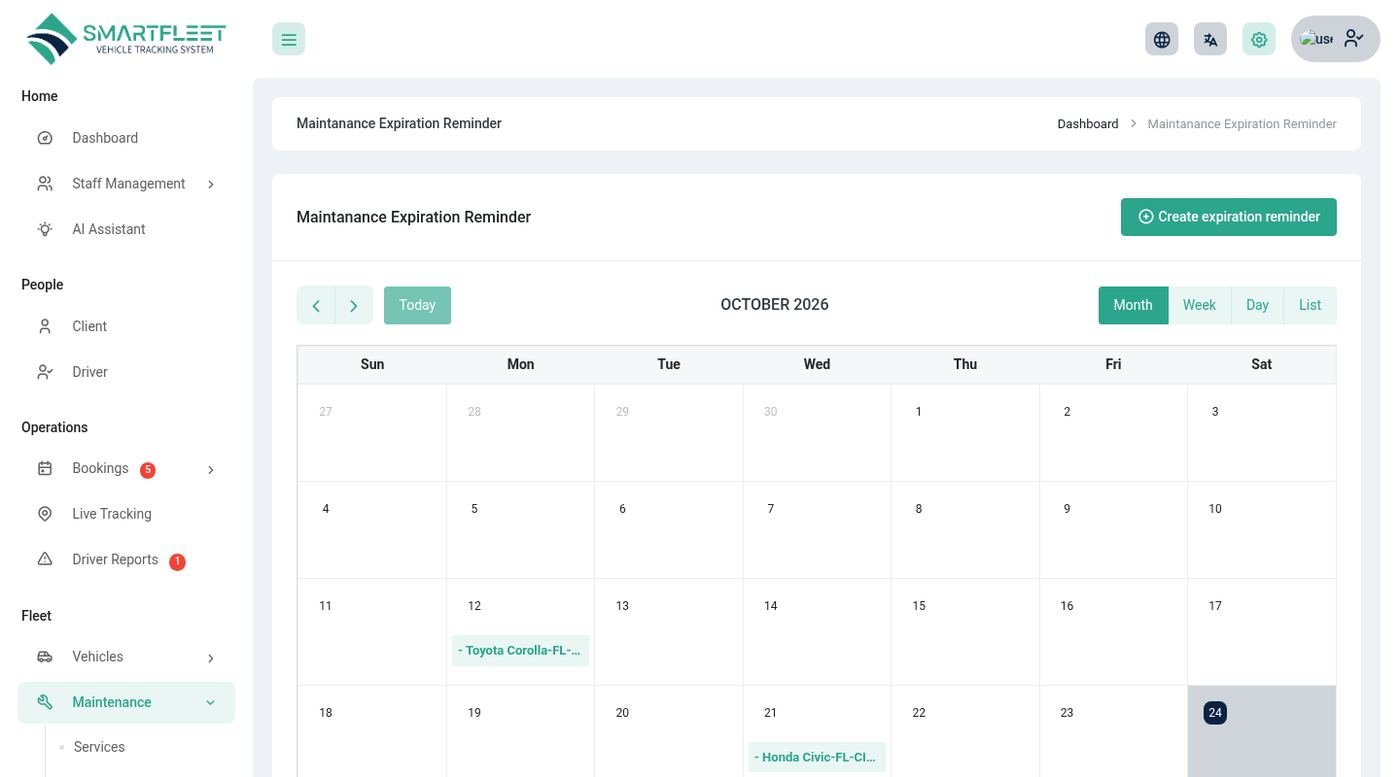Click date number 18
The height and width of the screenshot is (777, 1400).
(x=325, y=713)
